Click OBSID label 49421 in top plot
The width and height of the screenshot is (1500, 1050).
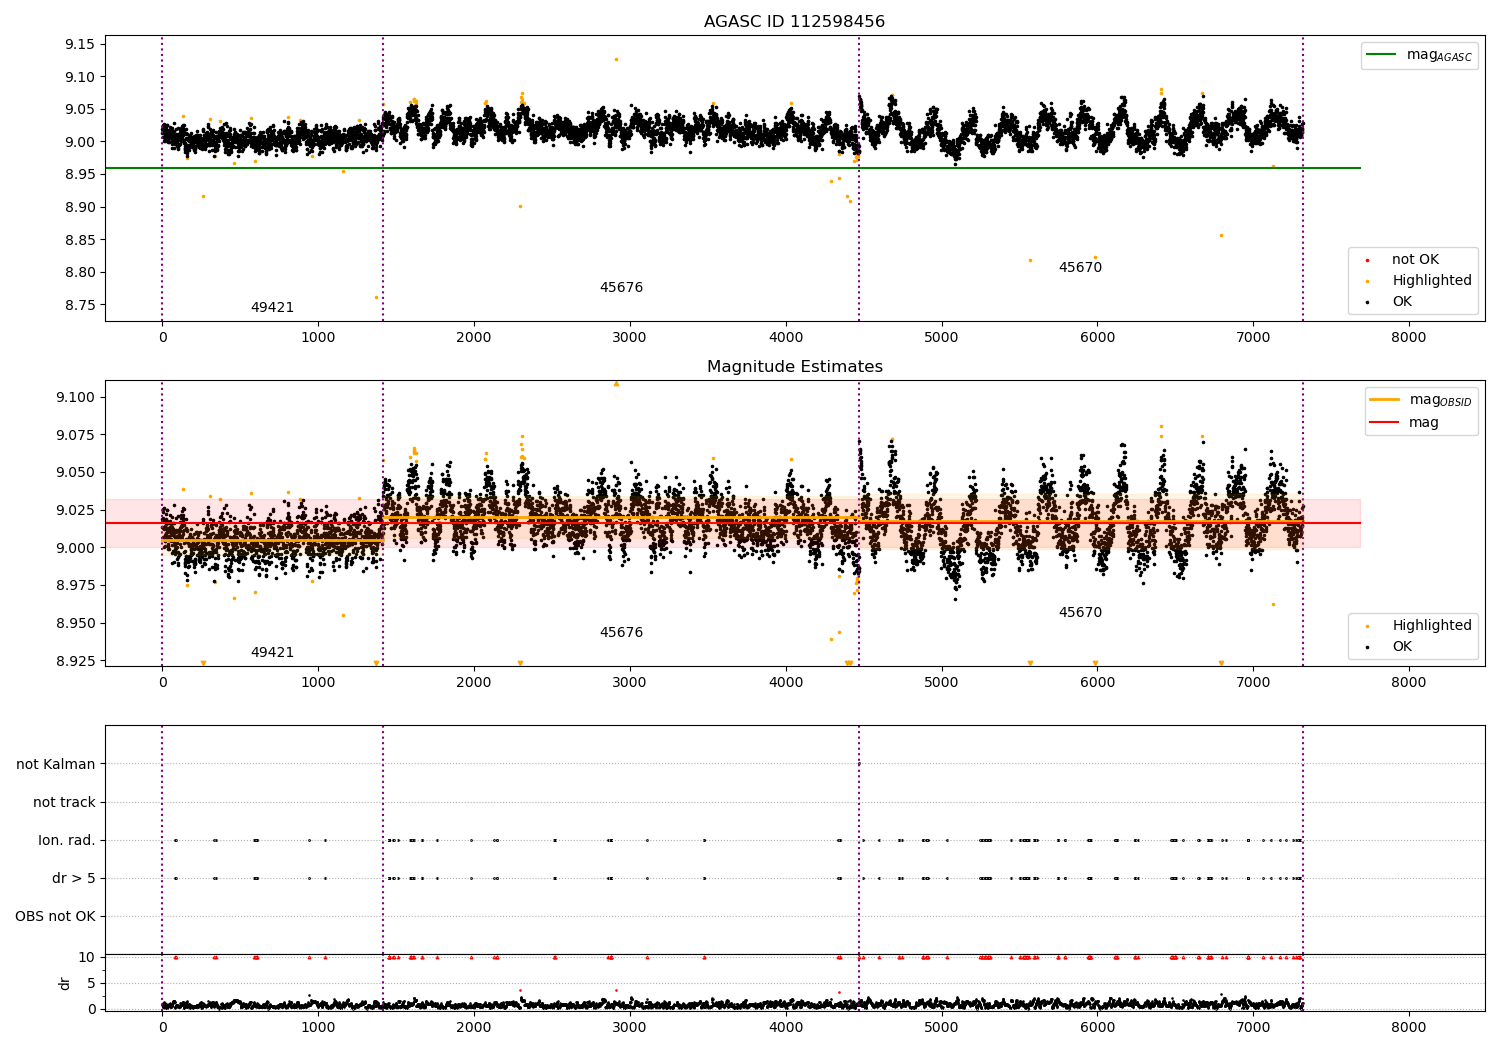[272, 308]
